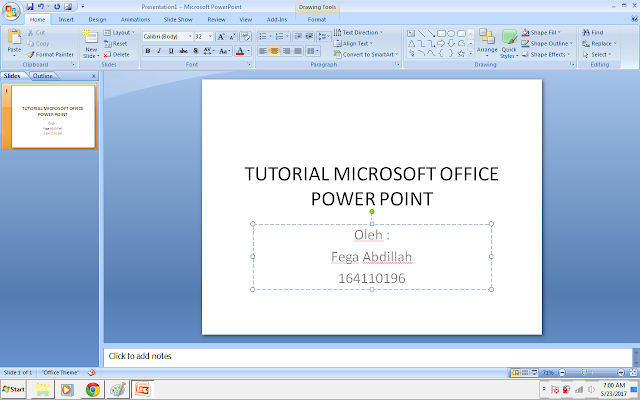Open the Drawing Tools Format tab
640x400 pixels.
[x=317, y=19]
